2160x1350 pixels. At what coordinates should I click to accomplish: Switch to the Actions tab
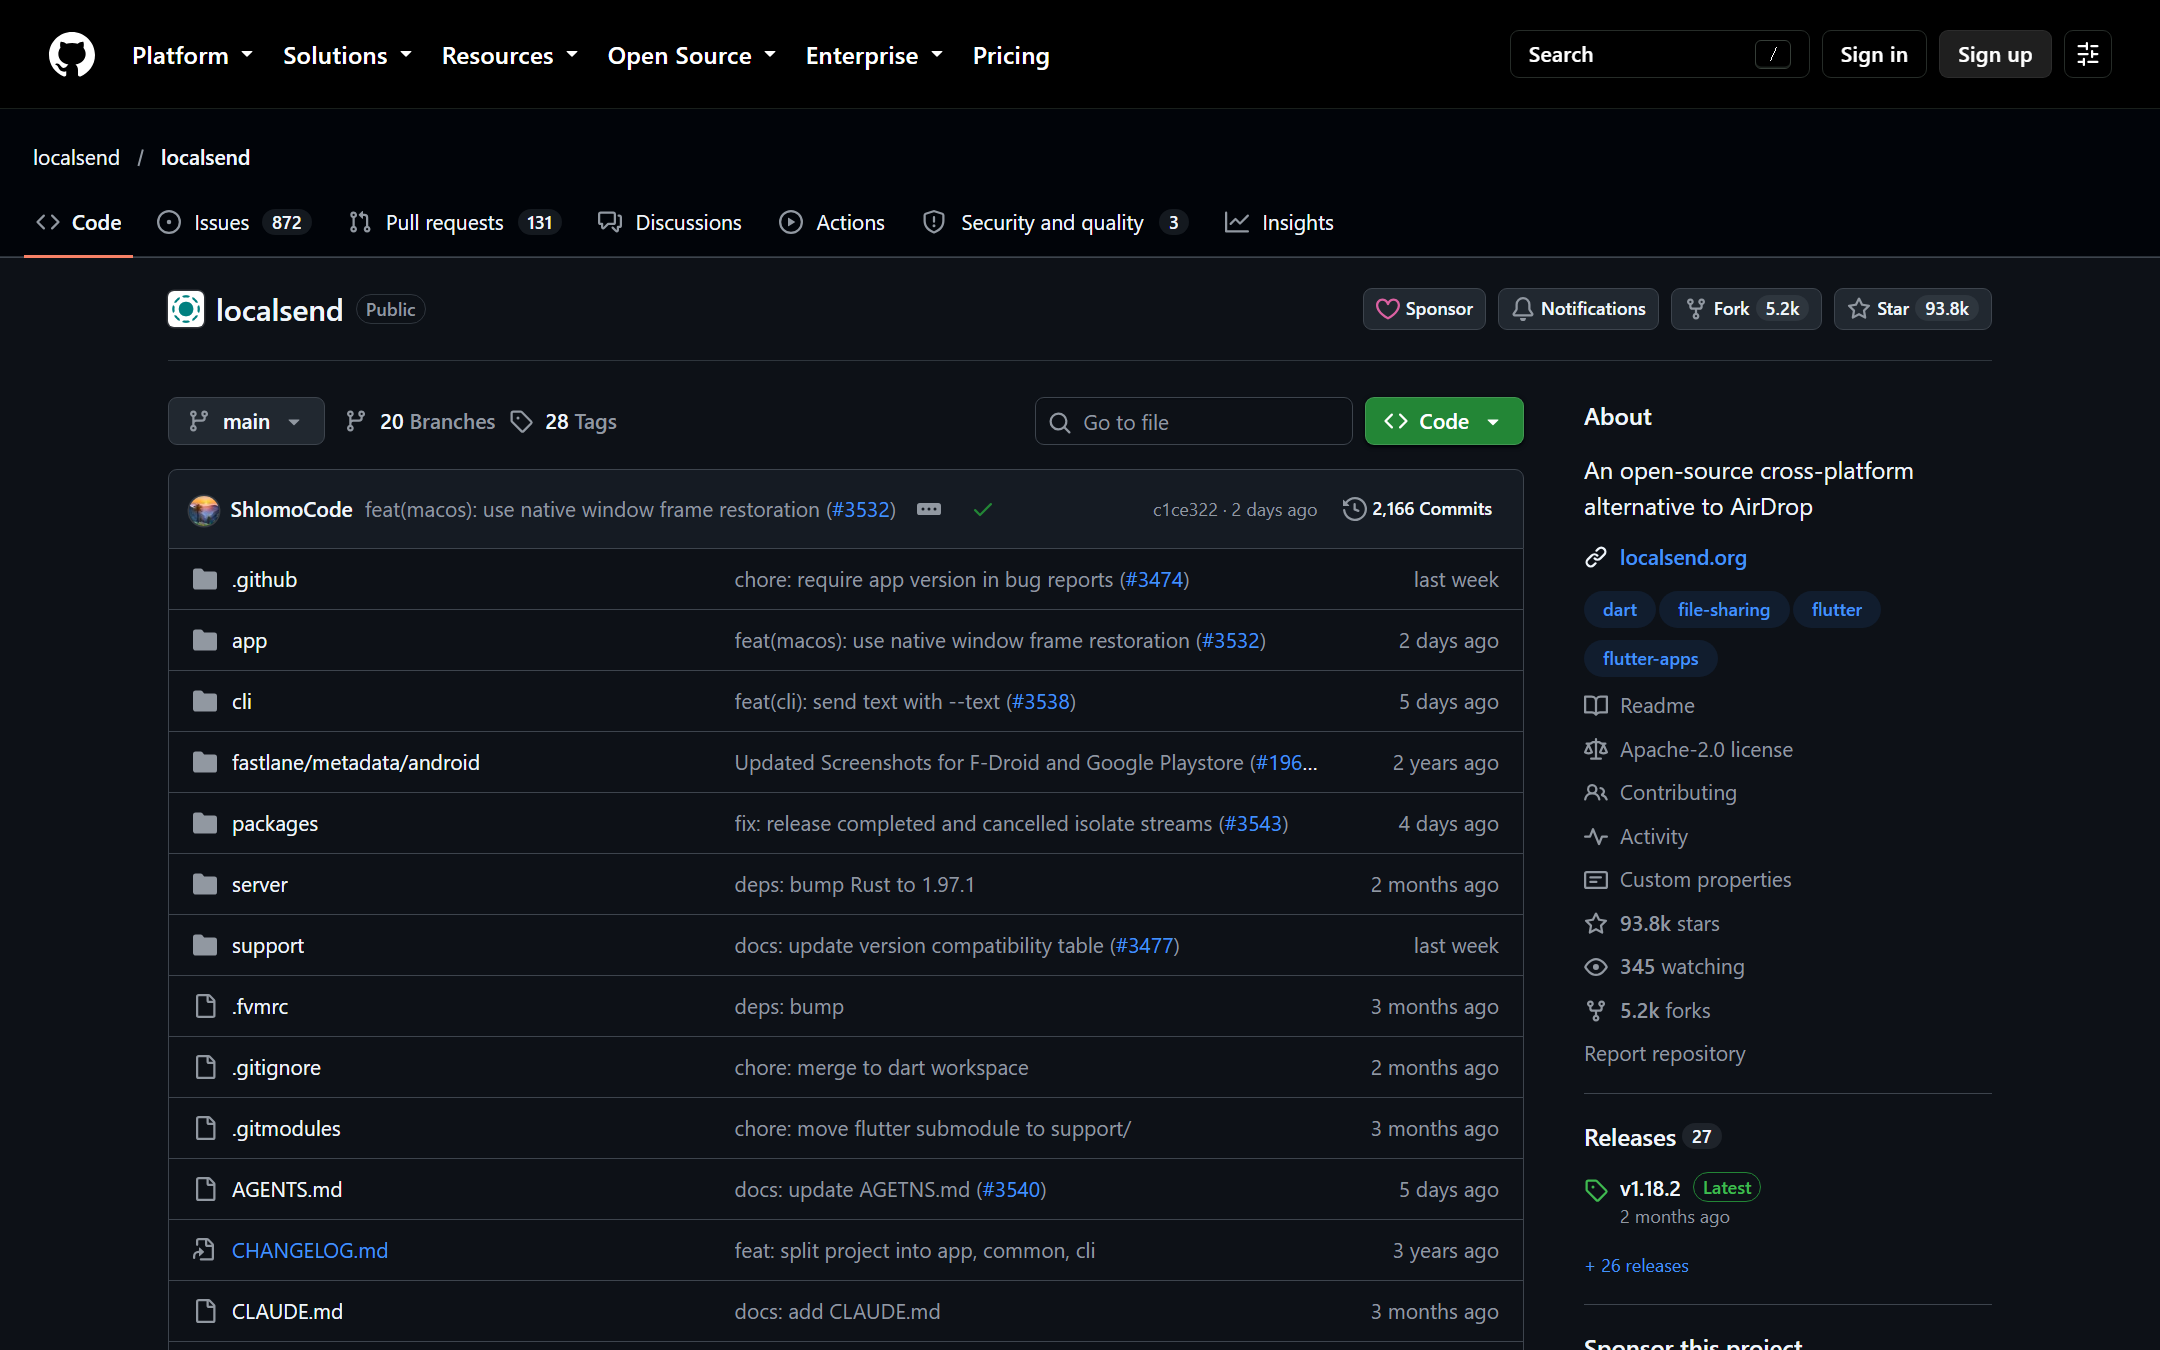pyautogui.click(x=832, y=222)
